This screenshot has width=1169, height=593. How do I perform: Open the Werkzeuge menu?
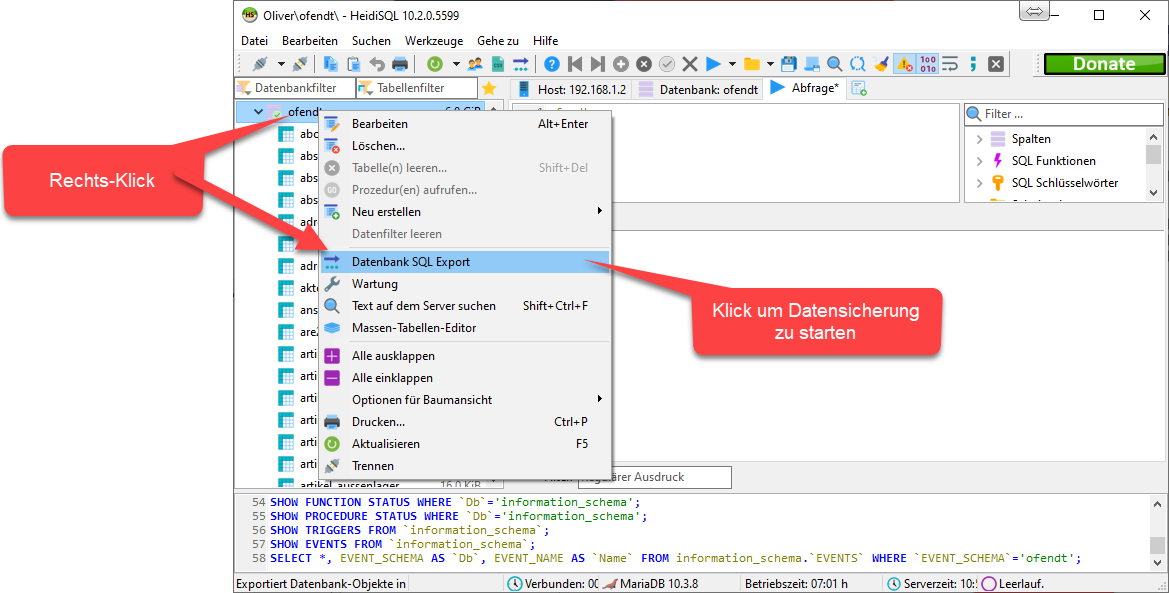[434, 41]
